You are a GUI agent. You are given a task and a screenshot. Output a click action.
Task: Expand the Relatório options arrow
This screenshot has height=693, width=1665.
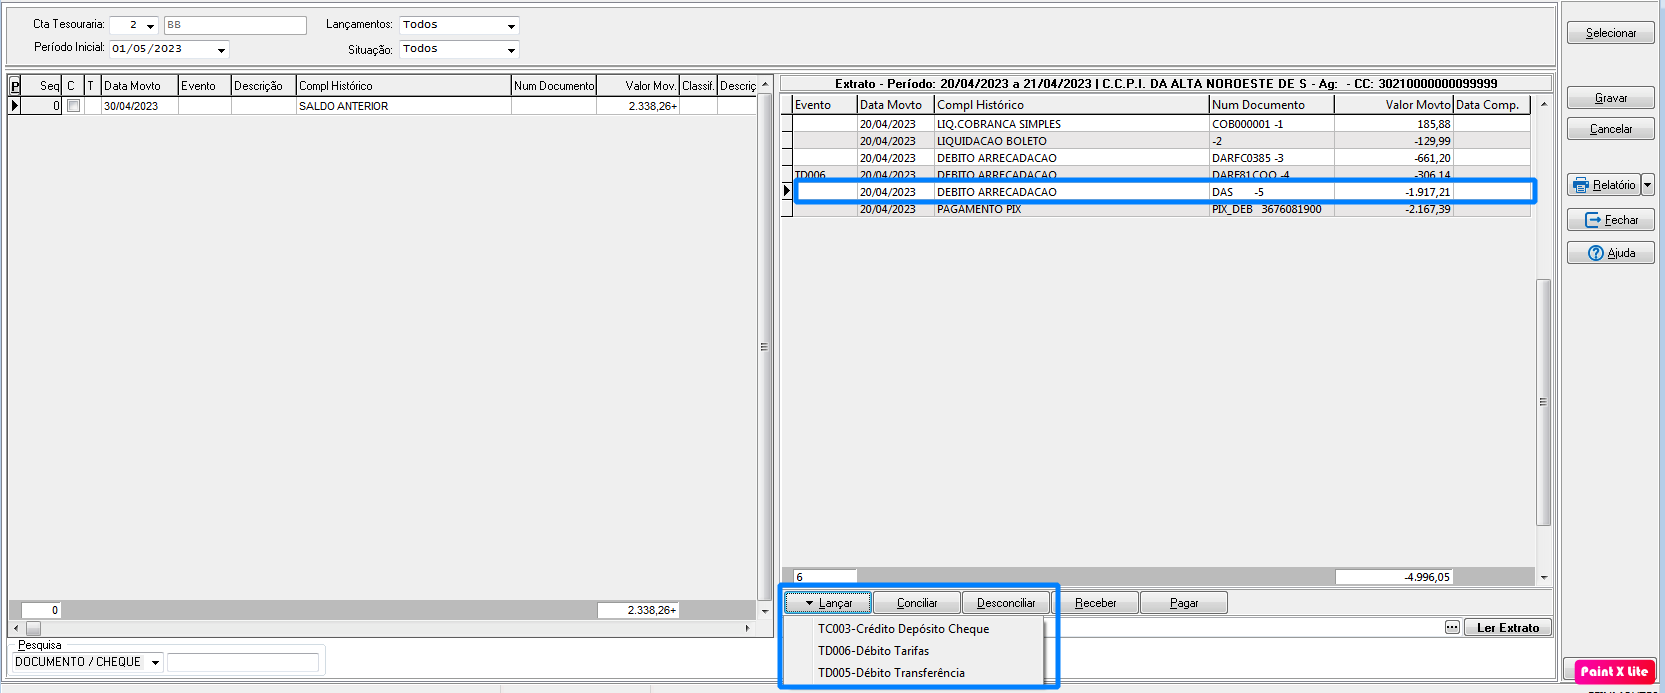(1648, 185)
